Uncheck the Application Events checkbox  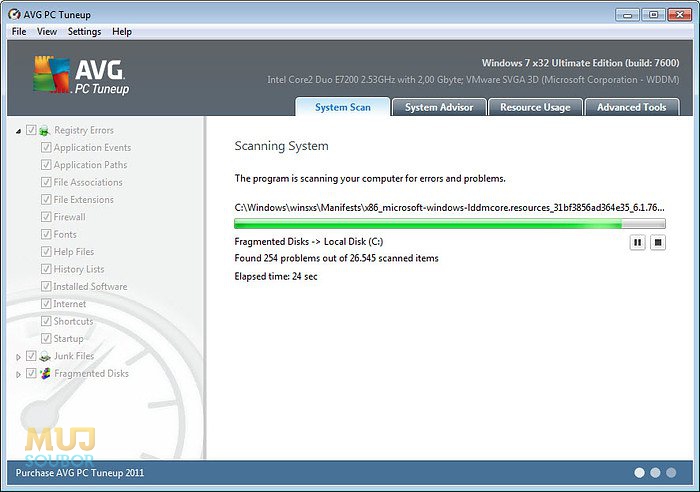[x=46, y=147]
